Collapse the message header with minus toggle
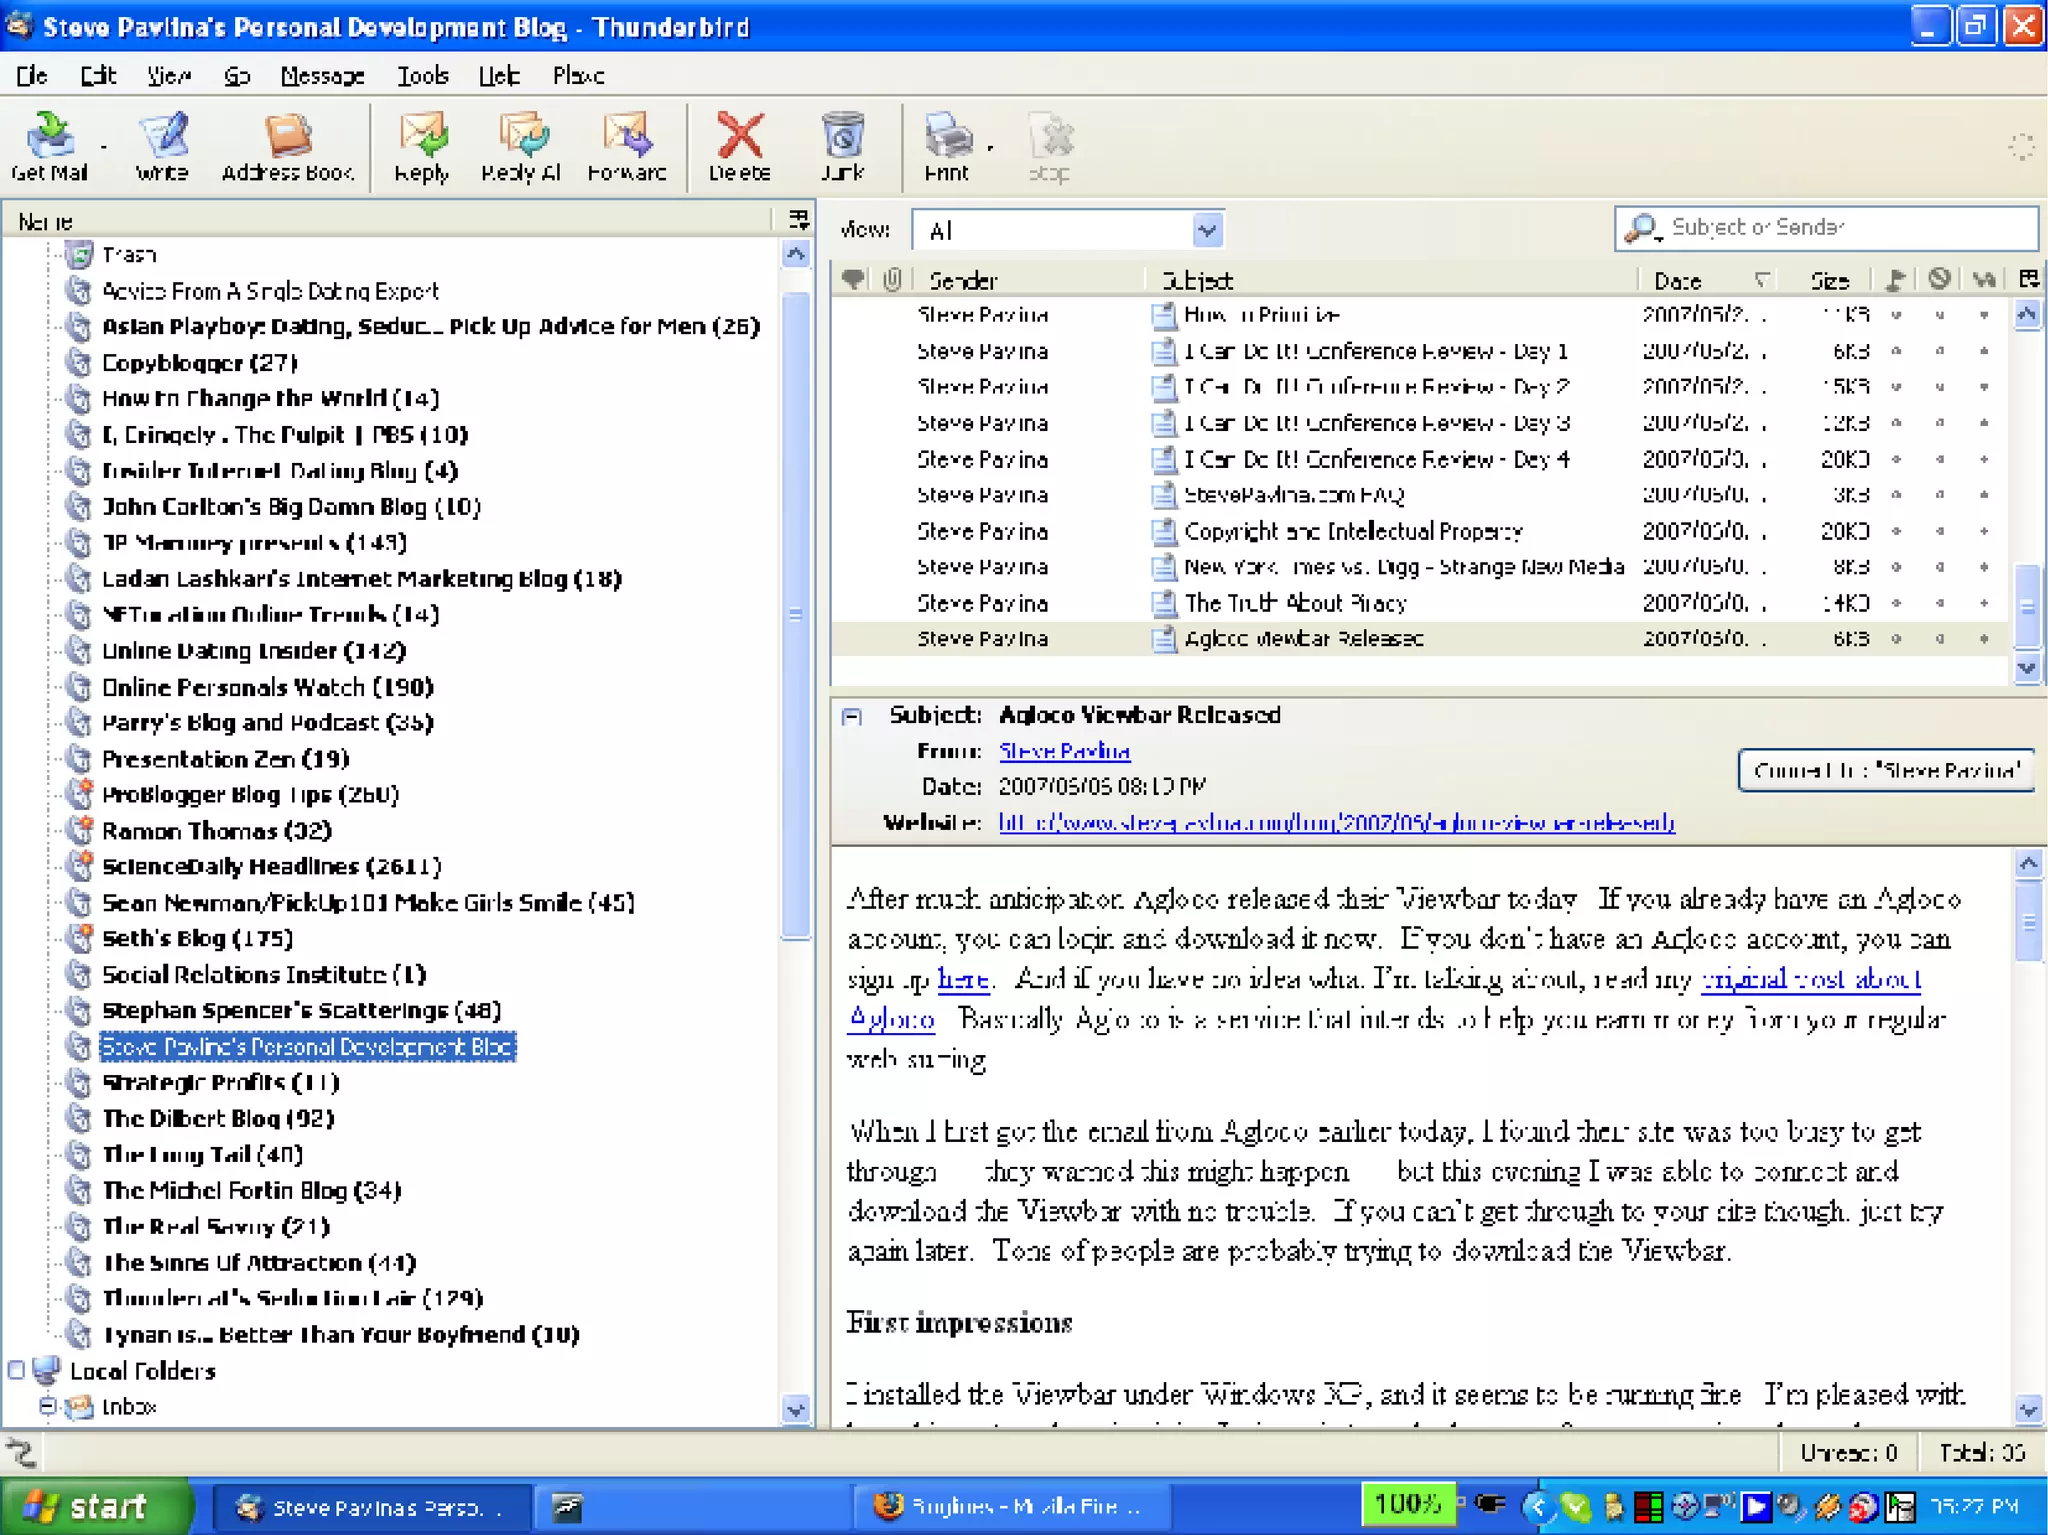This screenshot has width=2048, height=1535. [x=852, y=716]
